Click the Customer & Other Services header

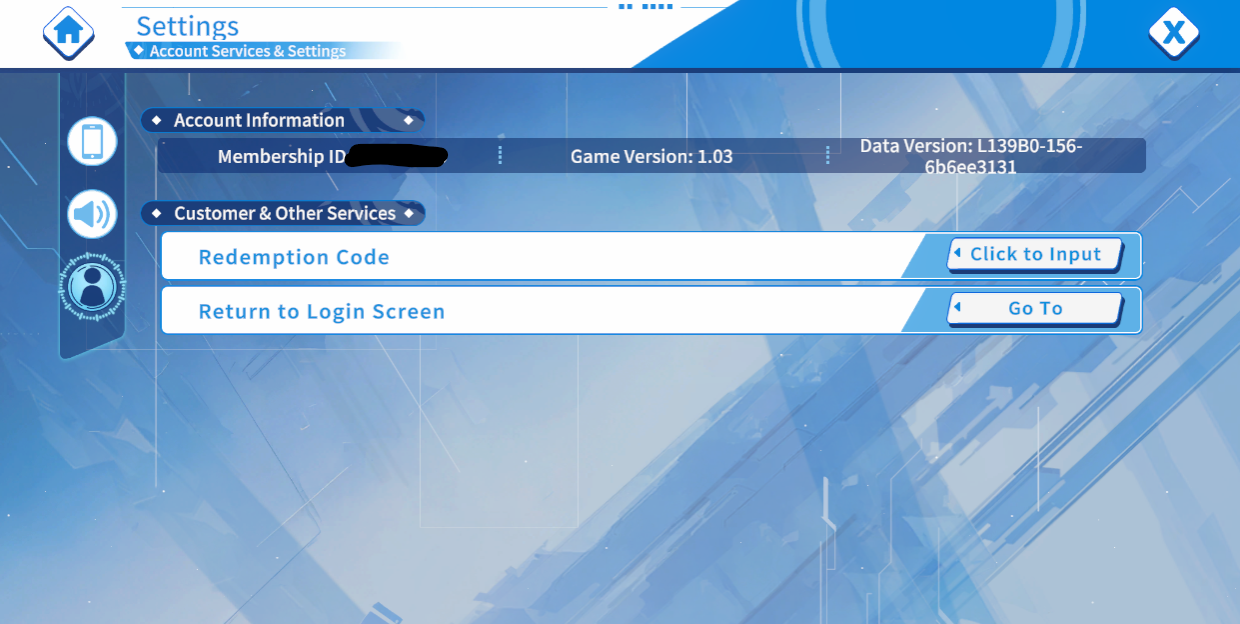pyautogui.click(x=284, y=214)
